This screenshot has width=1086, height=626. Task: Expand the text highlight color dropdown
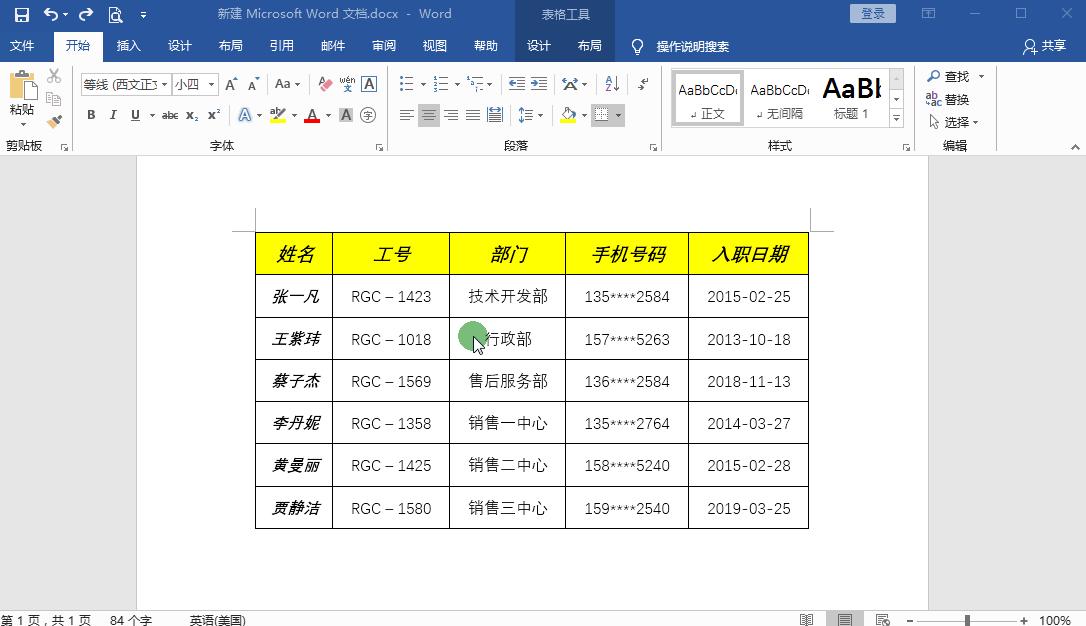[294, 115]
